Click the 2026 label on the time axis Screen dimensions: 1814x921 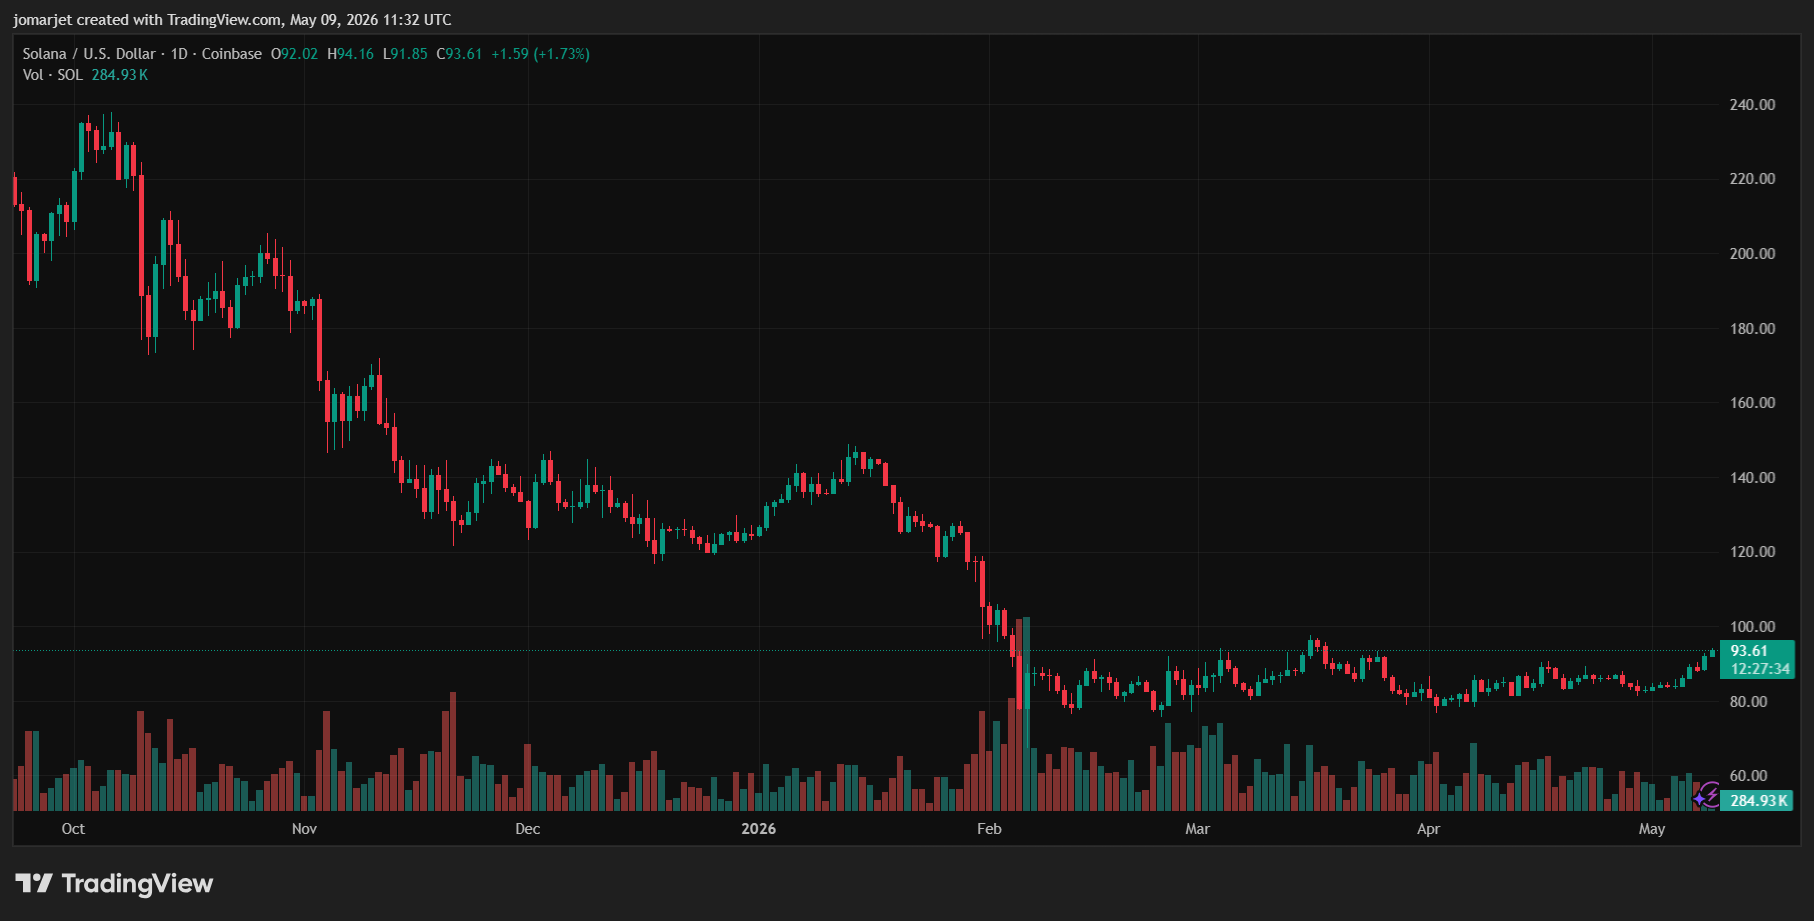(758, 829)
